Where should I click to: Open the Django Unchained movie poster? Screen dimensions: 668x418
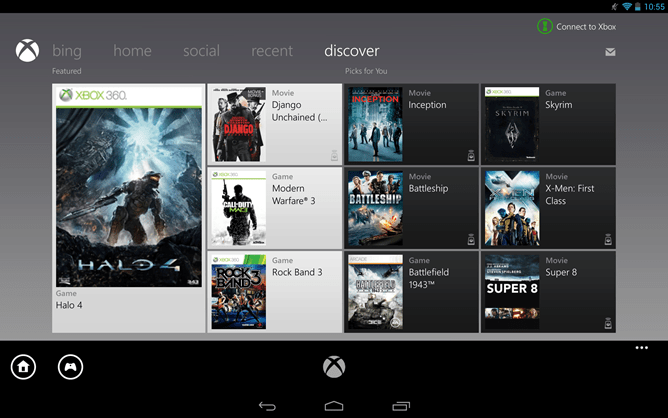coord(239,124)
